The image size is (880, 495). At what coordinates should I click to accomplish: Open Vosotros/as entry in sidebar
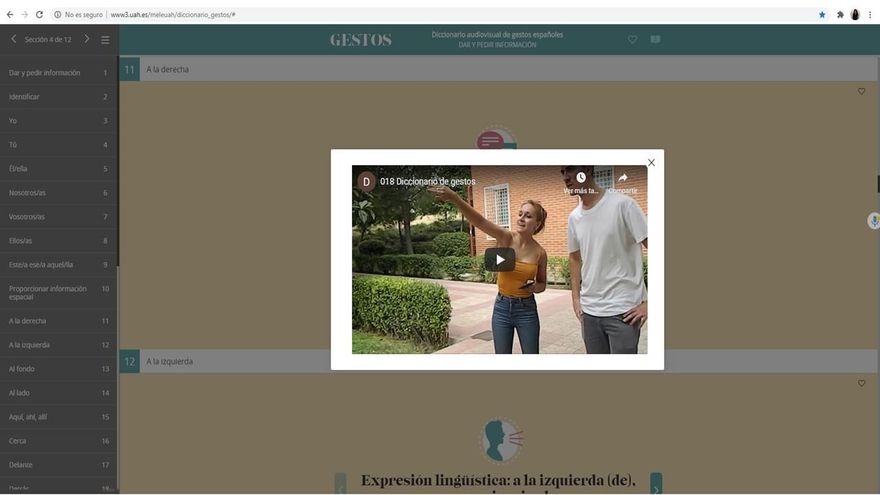click(x=58, y=217)
